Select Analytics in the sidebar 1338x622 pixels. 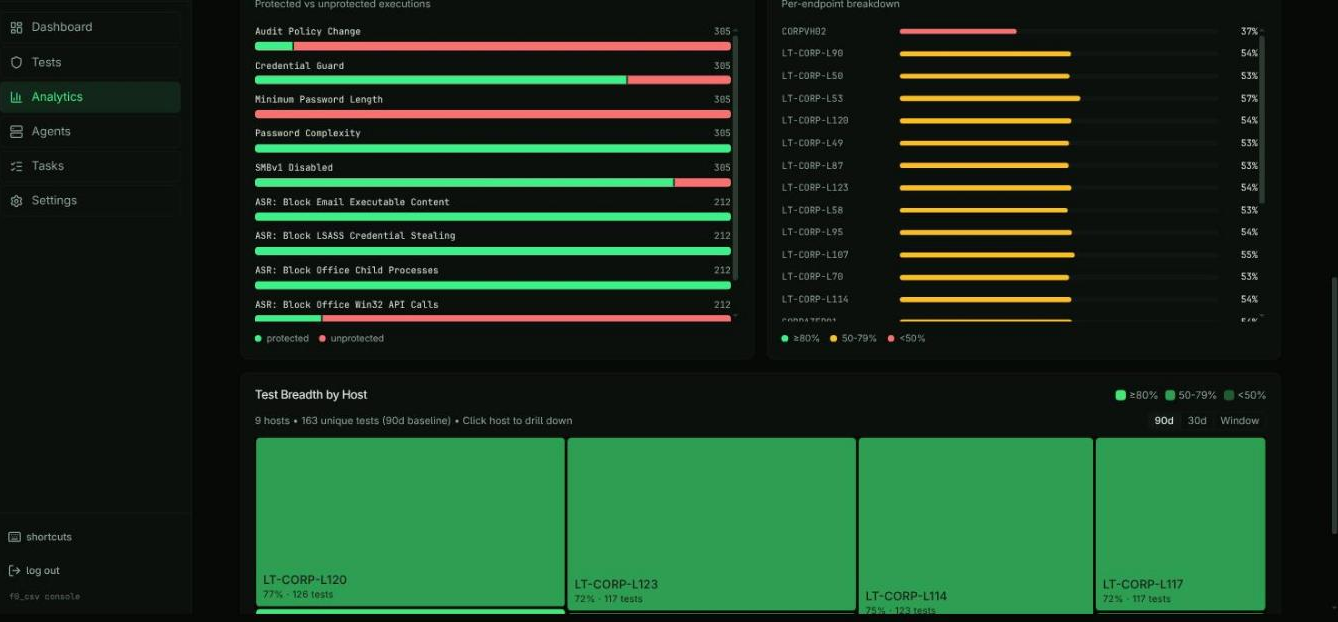pyautogui.click(x=91, y=97)
